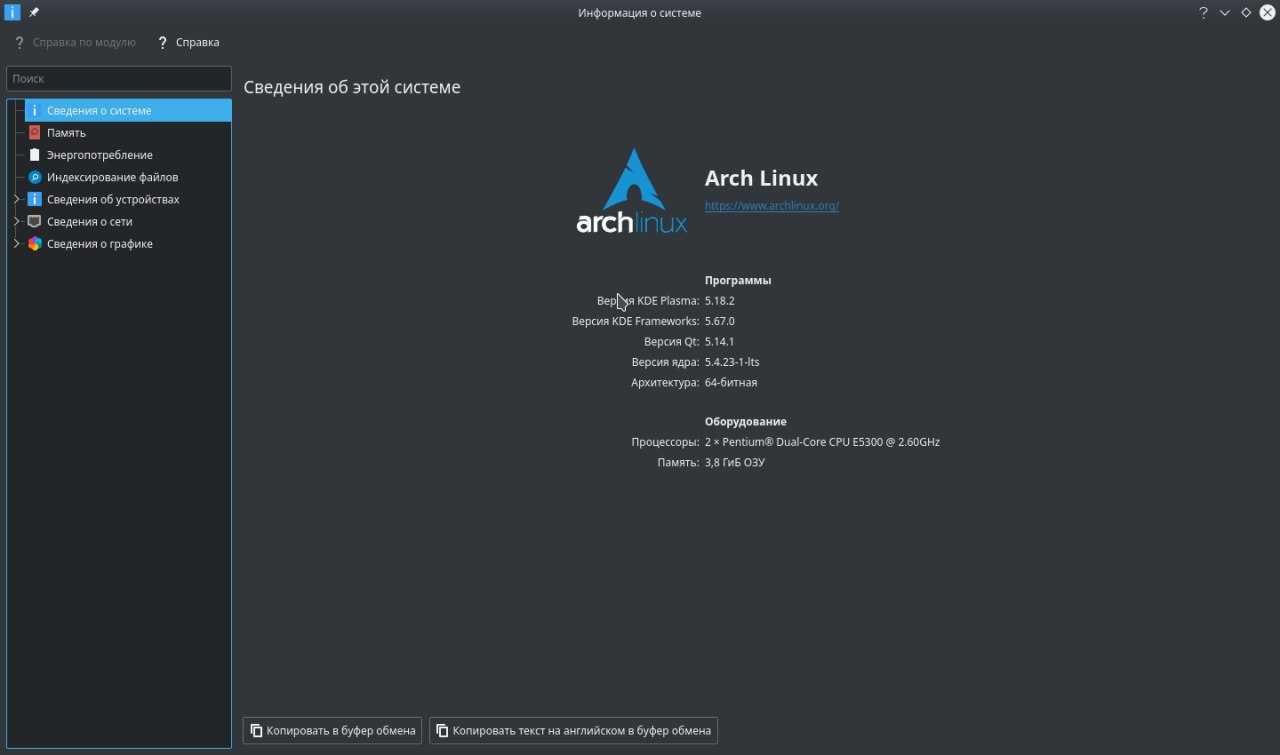Click the "Сведения об этой системе" page title
The width and height of the screenshot is (1280, 755).
point(352,87)
